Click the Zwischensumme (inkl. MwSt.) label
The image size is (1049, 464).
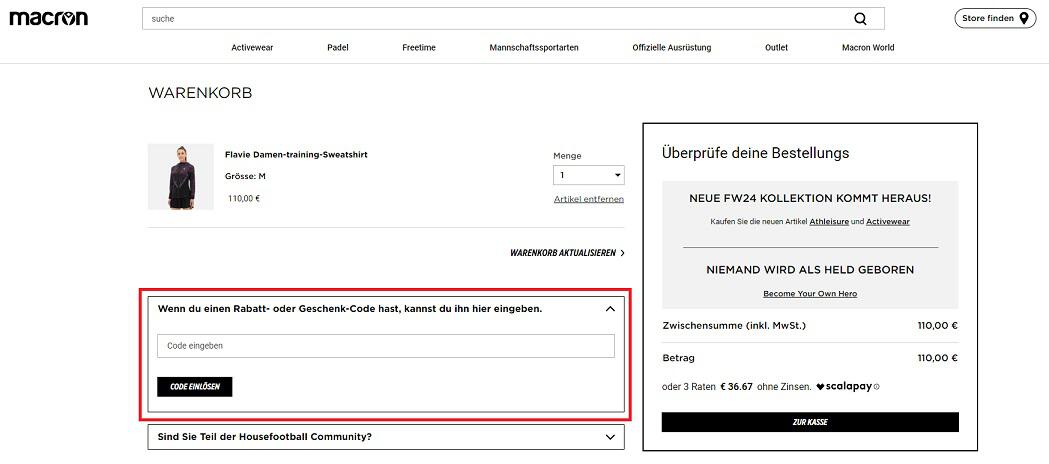734,326
